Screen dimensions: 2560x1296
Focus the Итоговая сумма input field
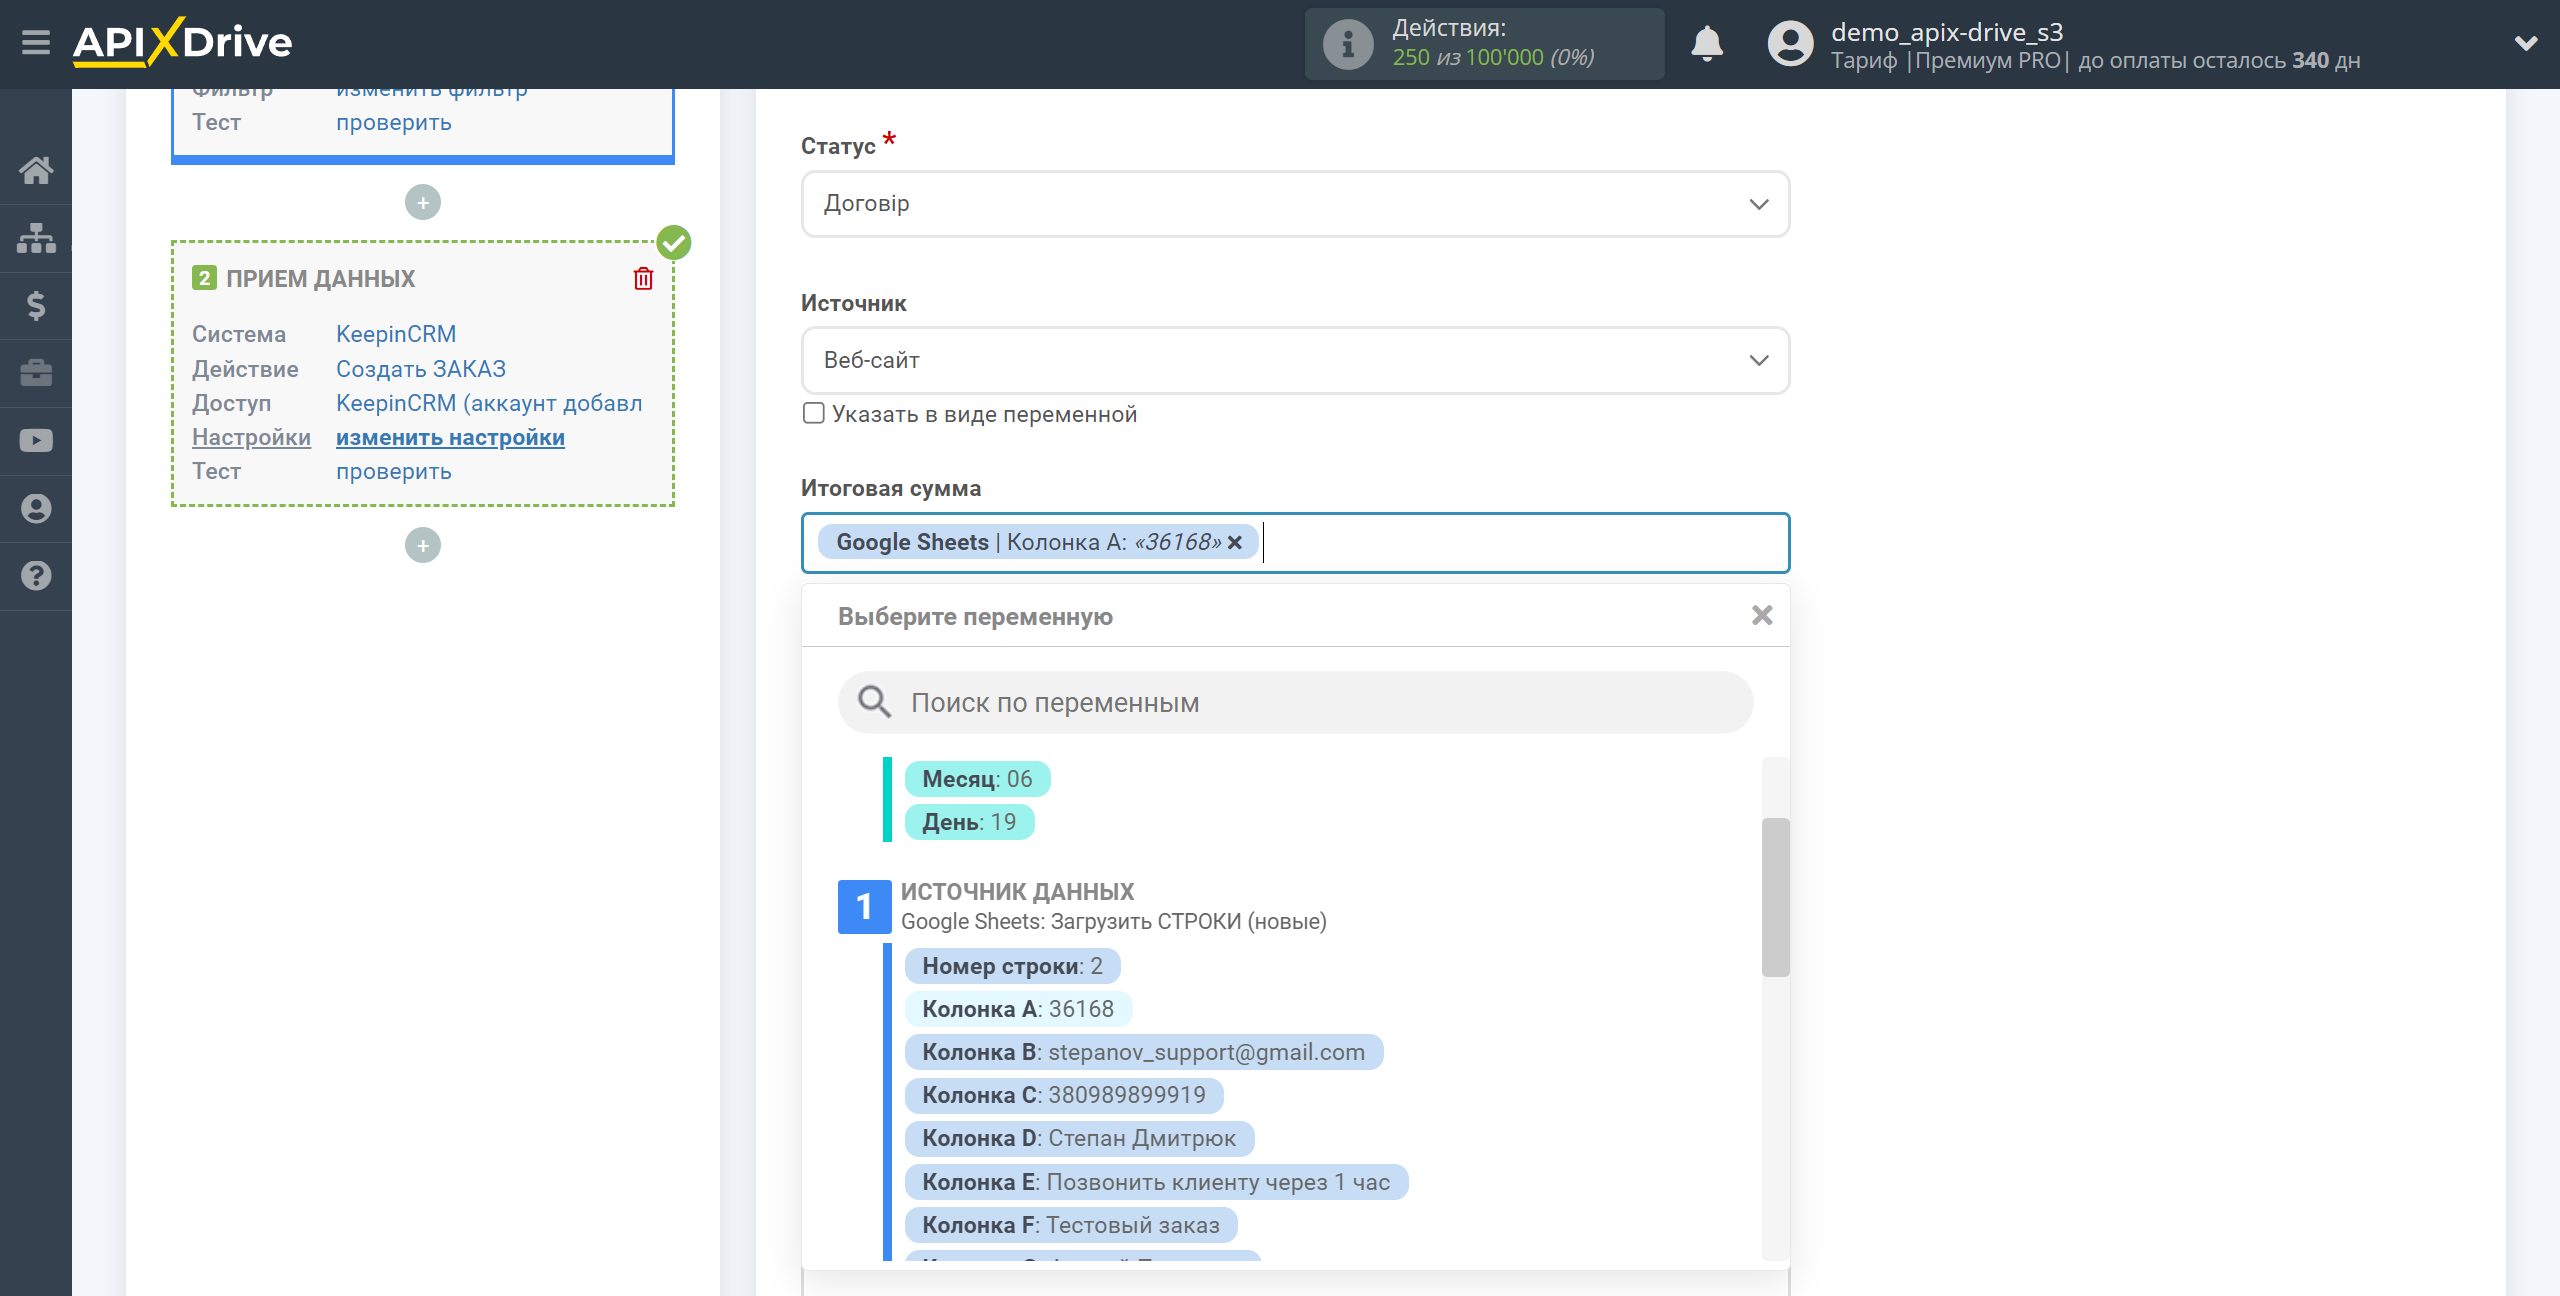tap(1295, 543)
